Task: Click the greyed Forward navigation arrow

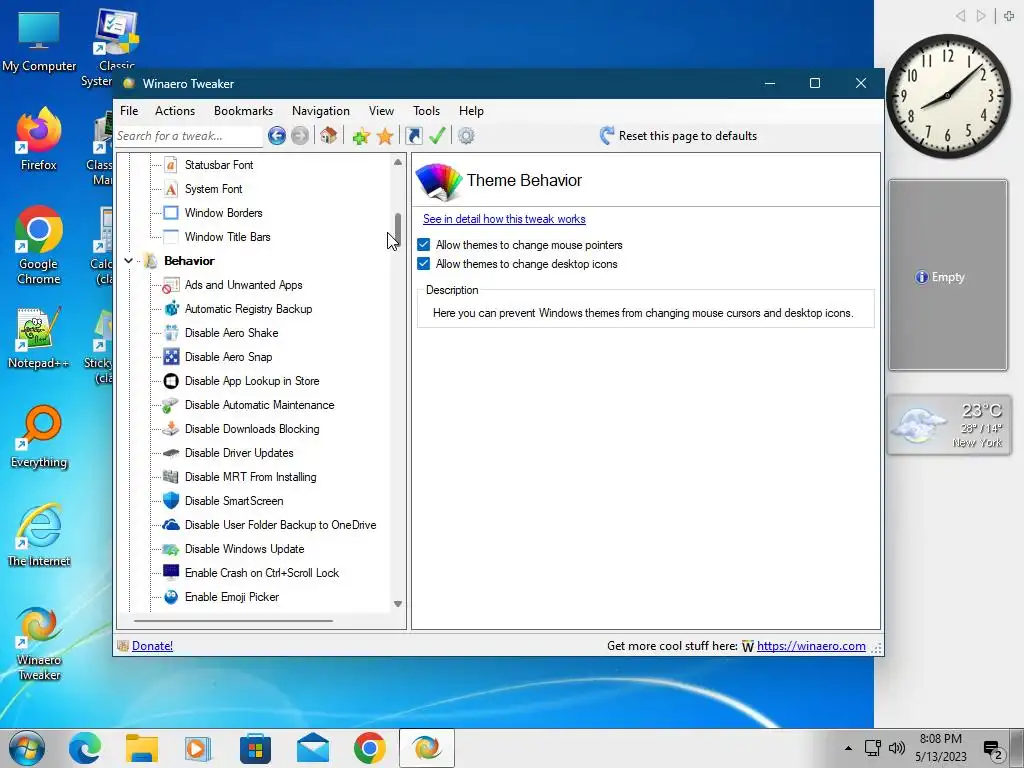Action: pyautogui.click(x=300, y=136)
